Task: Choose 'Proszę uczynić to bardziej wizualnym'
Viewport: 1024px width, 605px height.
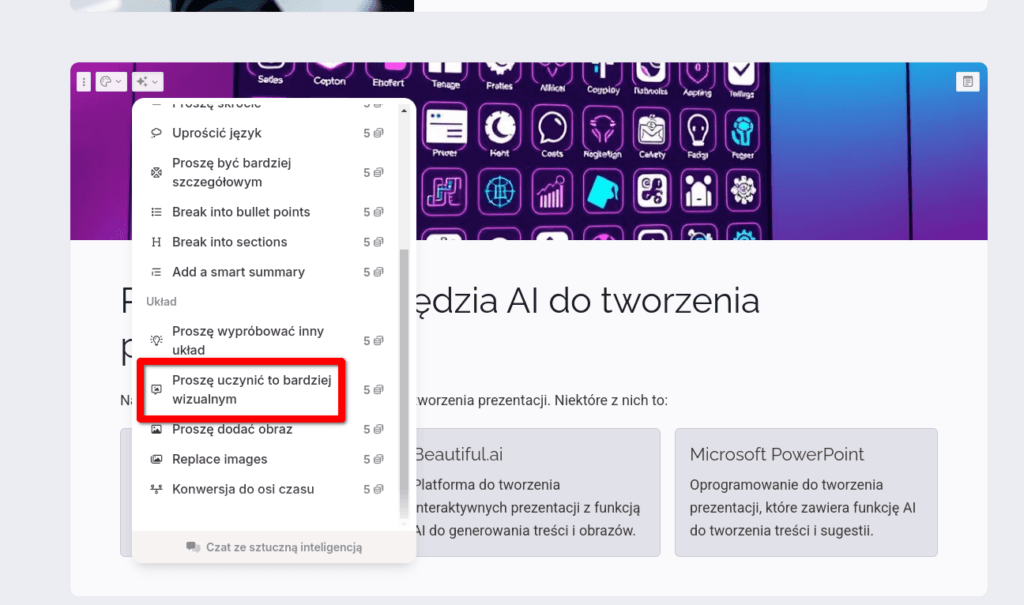Action: [x=266, y=389]
